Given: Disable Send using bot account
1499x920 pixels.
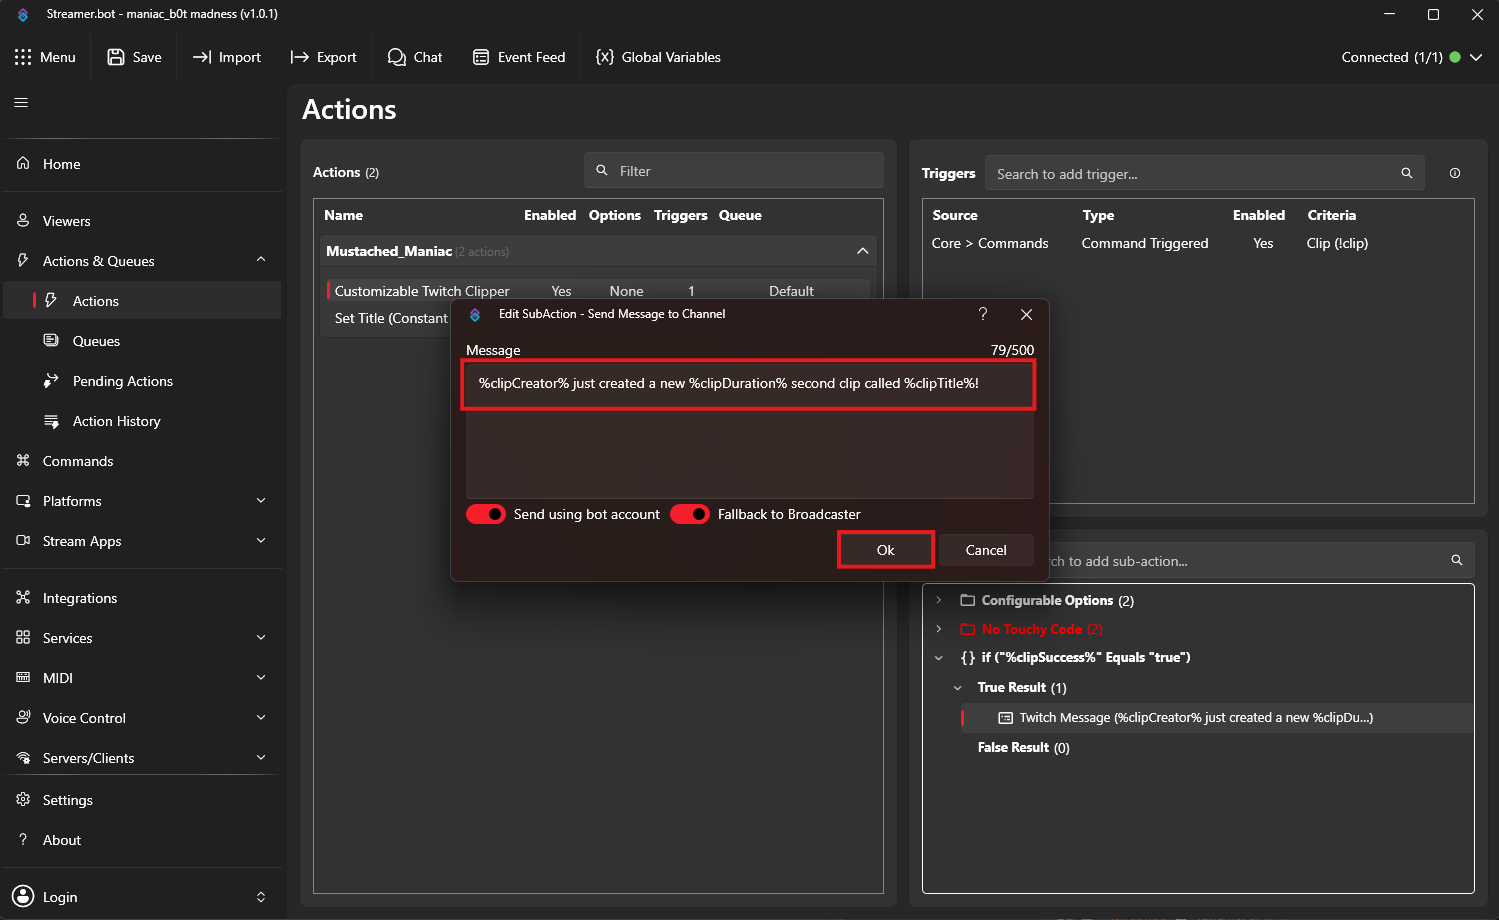Looking at the screenshot, I should pyautogui.click(x=486, y=514).
